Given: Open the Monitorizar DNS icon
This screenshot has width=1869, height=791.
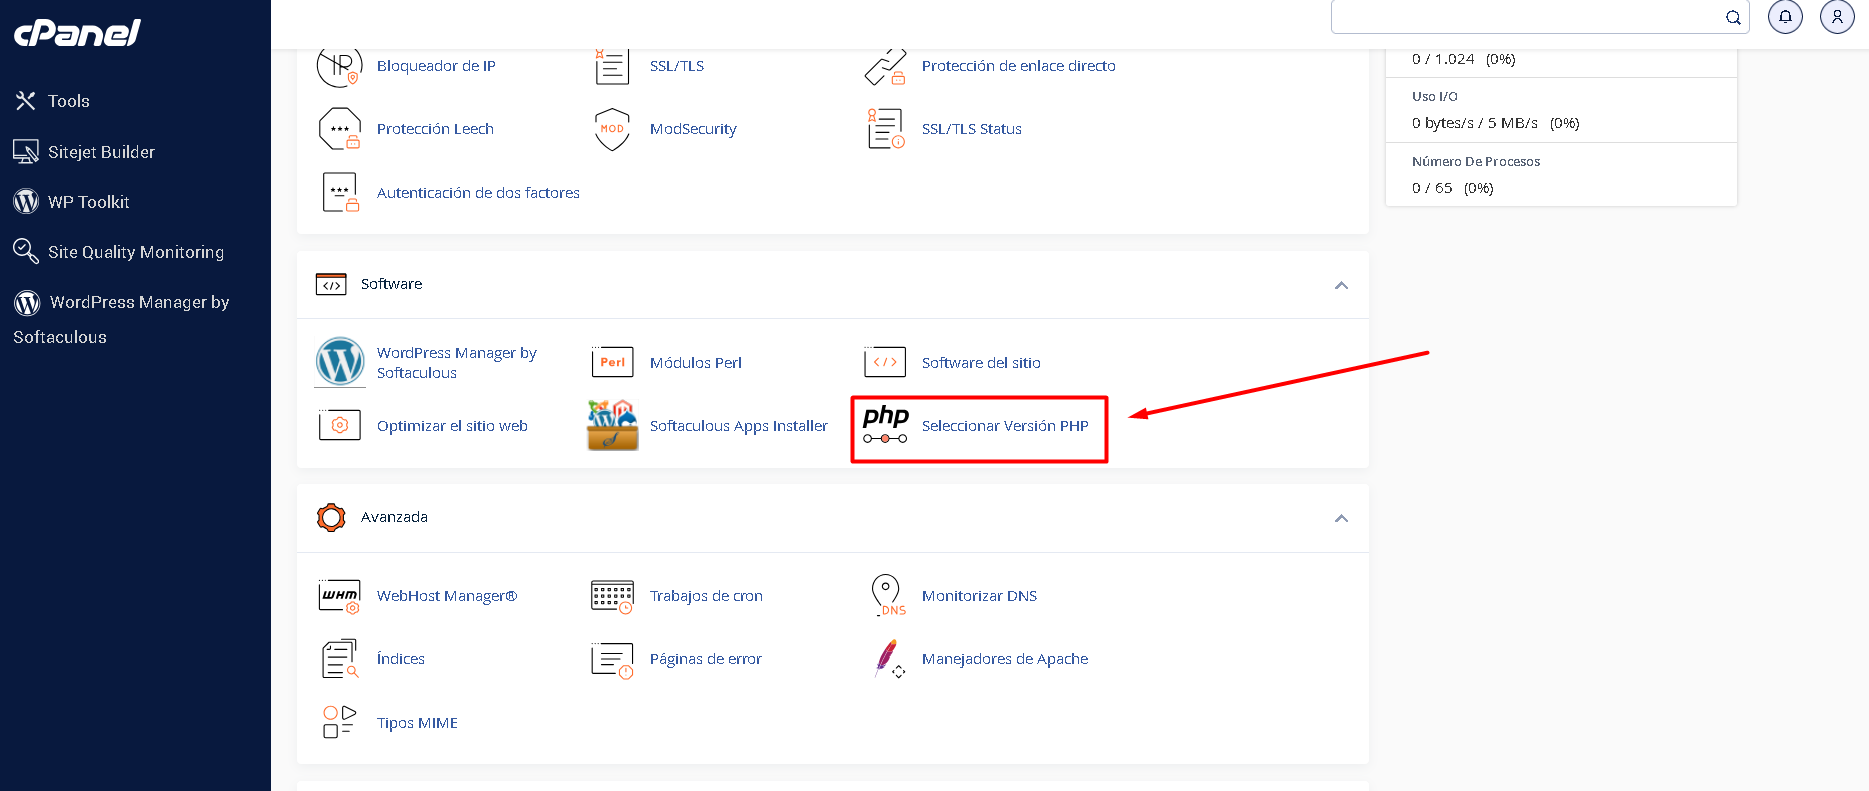Looking at the screenshot, I should (x=887, y=595).
